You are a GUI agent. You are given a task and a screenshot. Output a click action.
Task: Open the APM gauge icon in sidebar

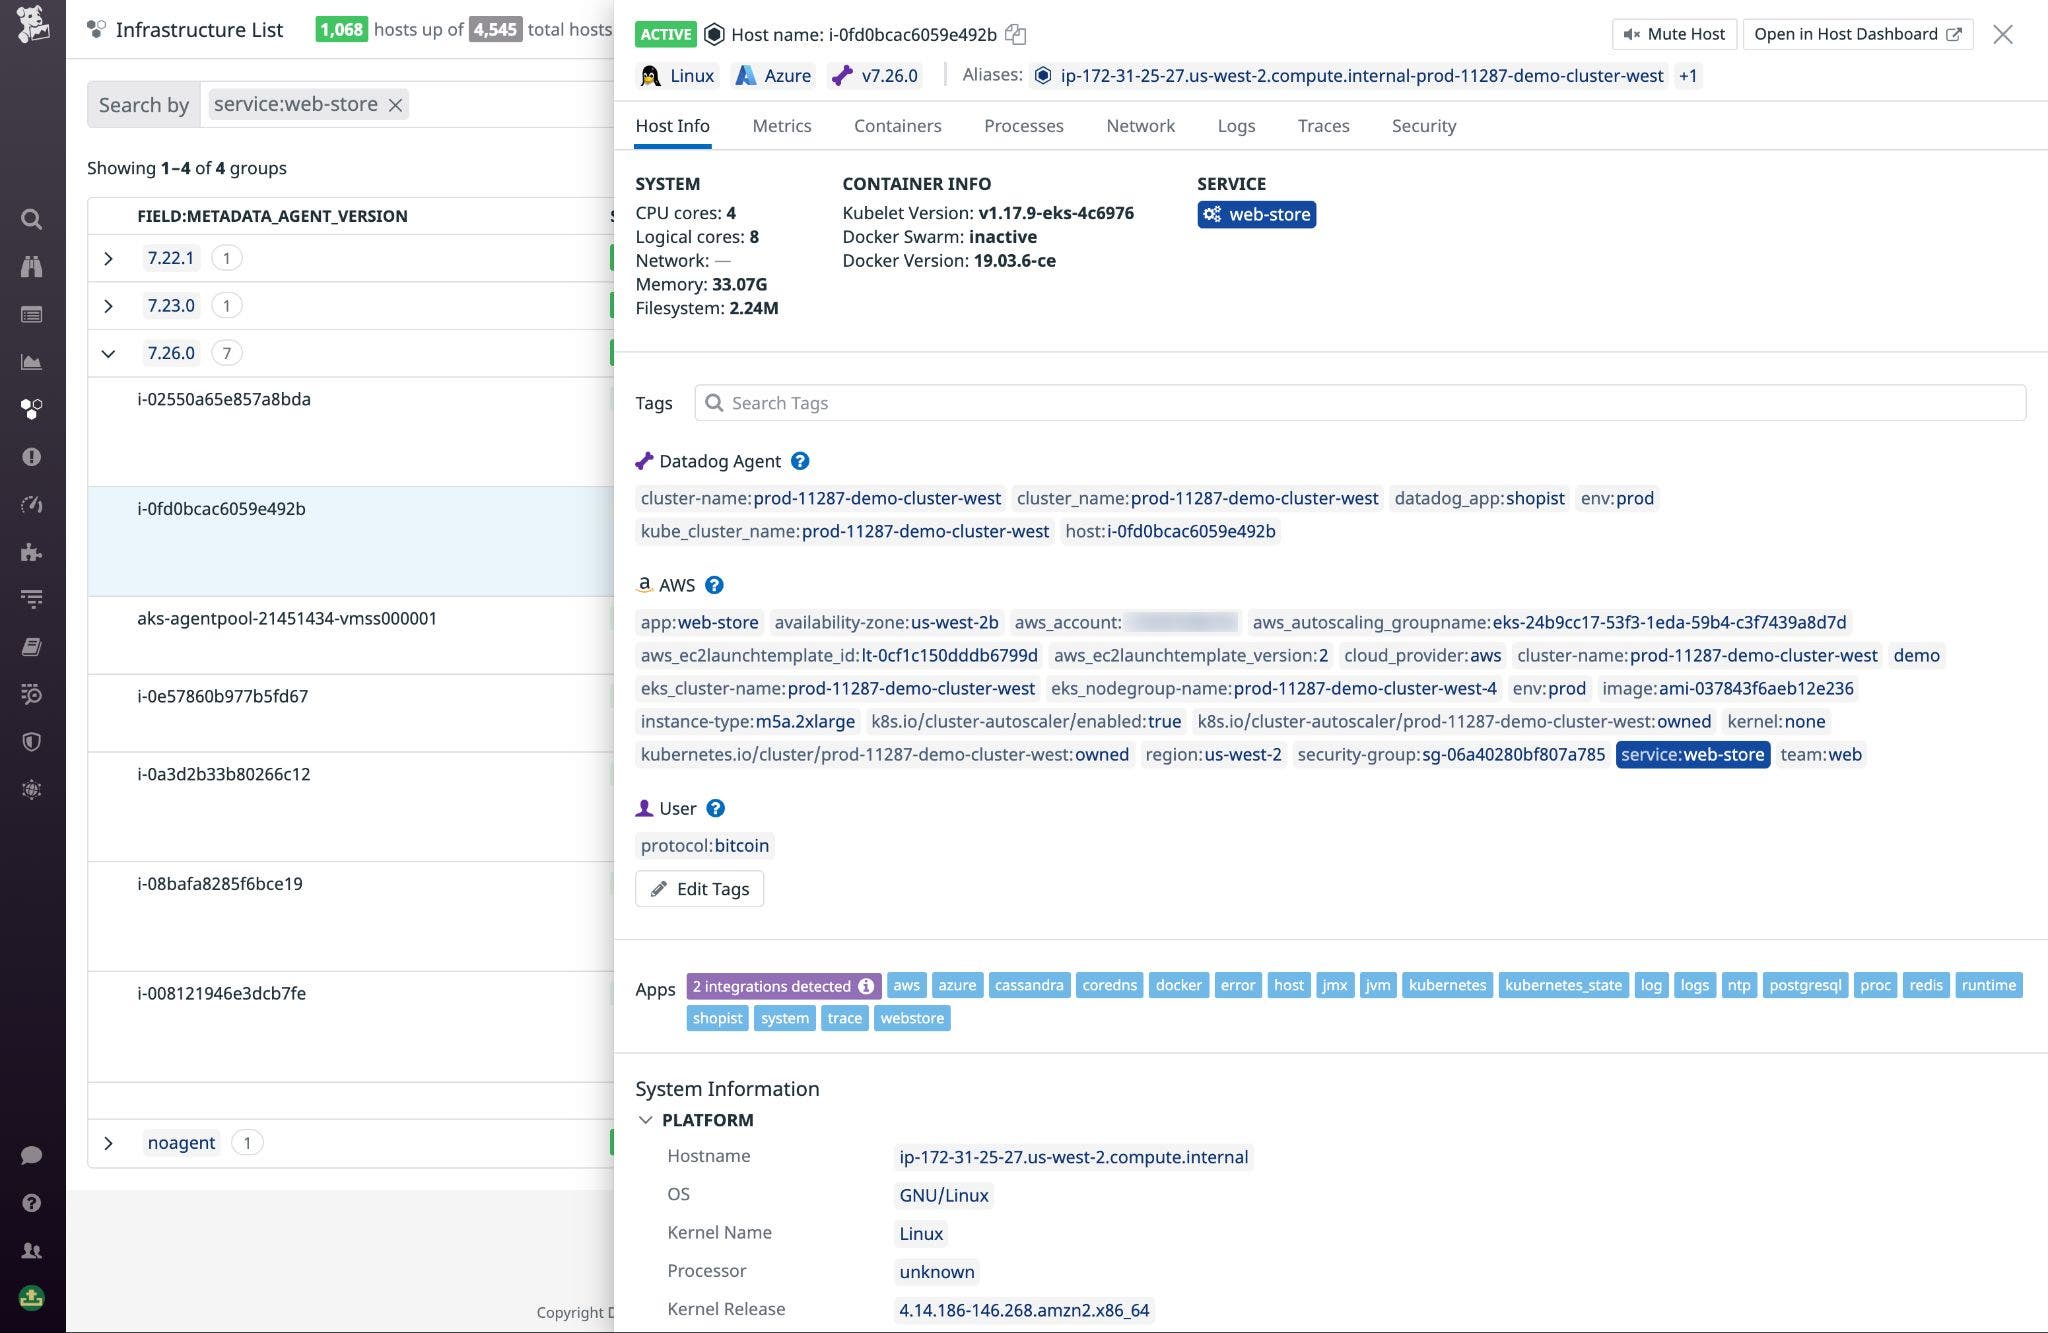pos(32,505)
